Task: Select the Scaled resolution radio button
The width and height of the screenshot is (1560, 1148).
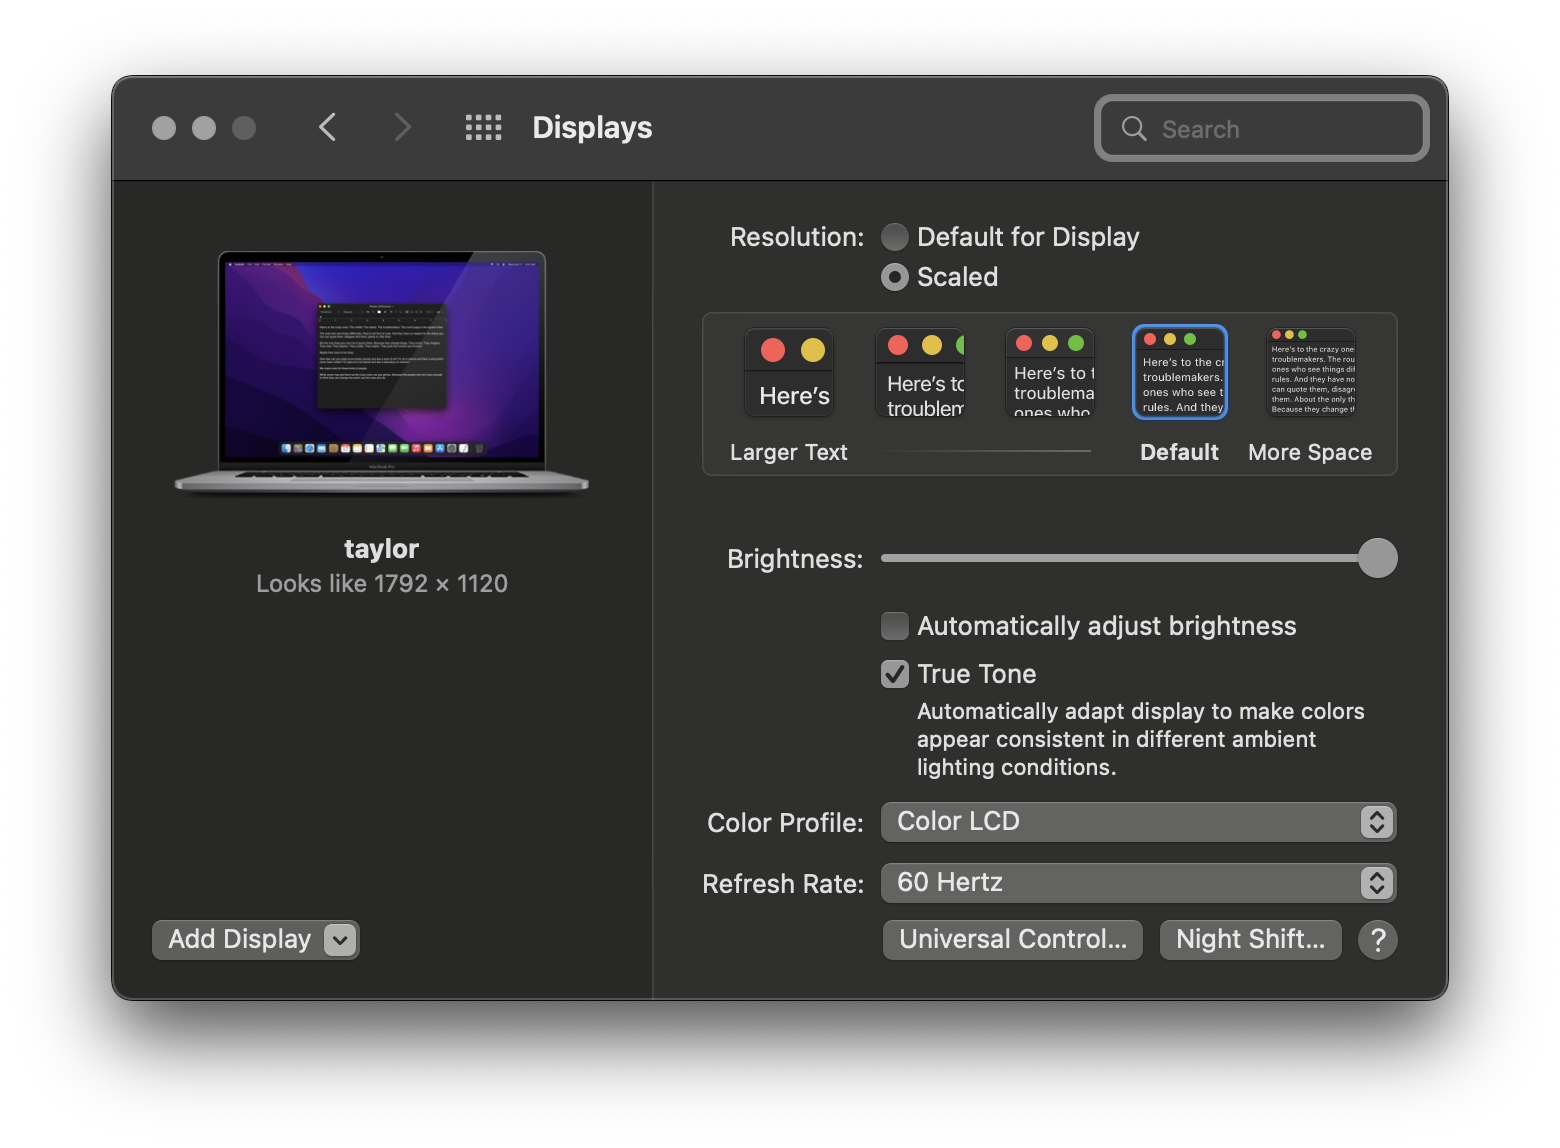Action: coord(895,277)
